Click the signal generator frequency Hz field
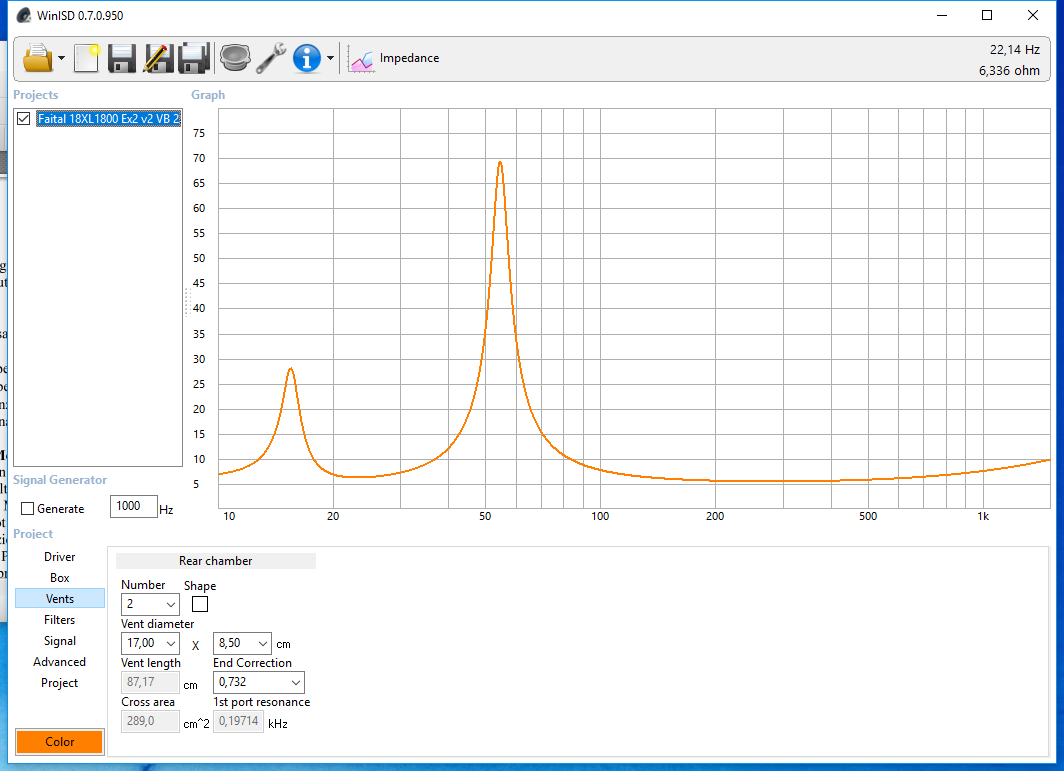The image size is (1064, 771). 133,506
